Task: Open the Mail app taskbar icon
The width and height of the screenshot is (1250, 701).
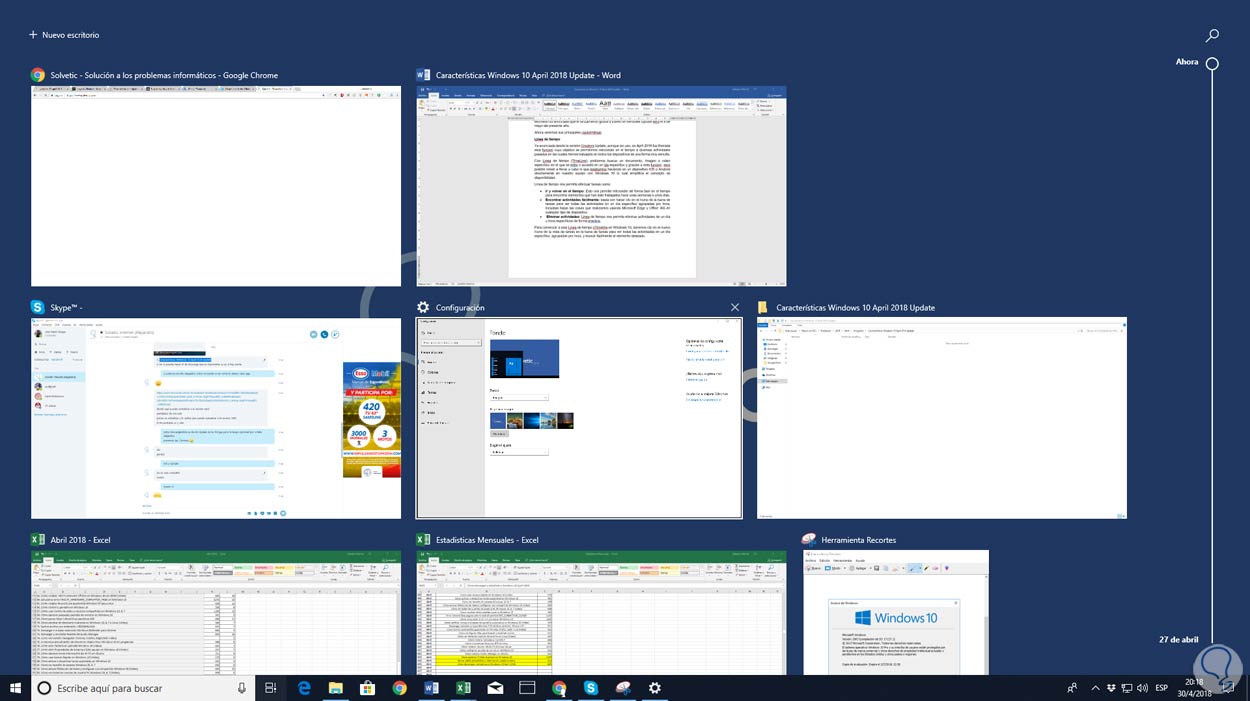Action: point(495,688)
